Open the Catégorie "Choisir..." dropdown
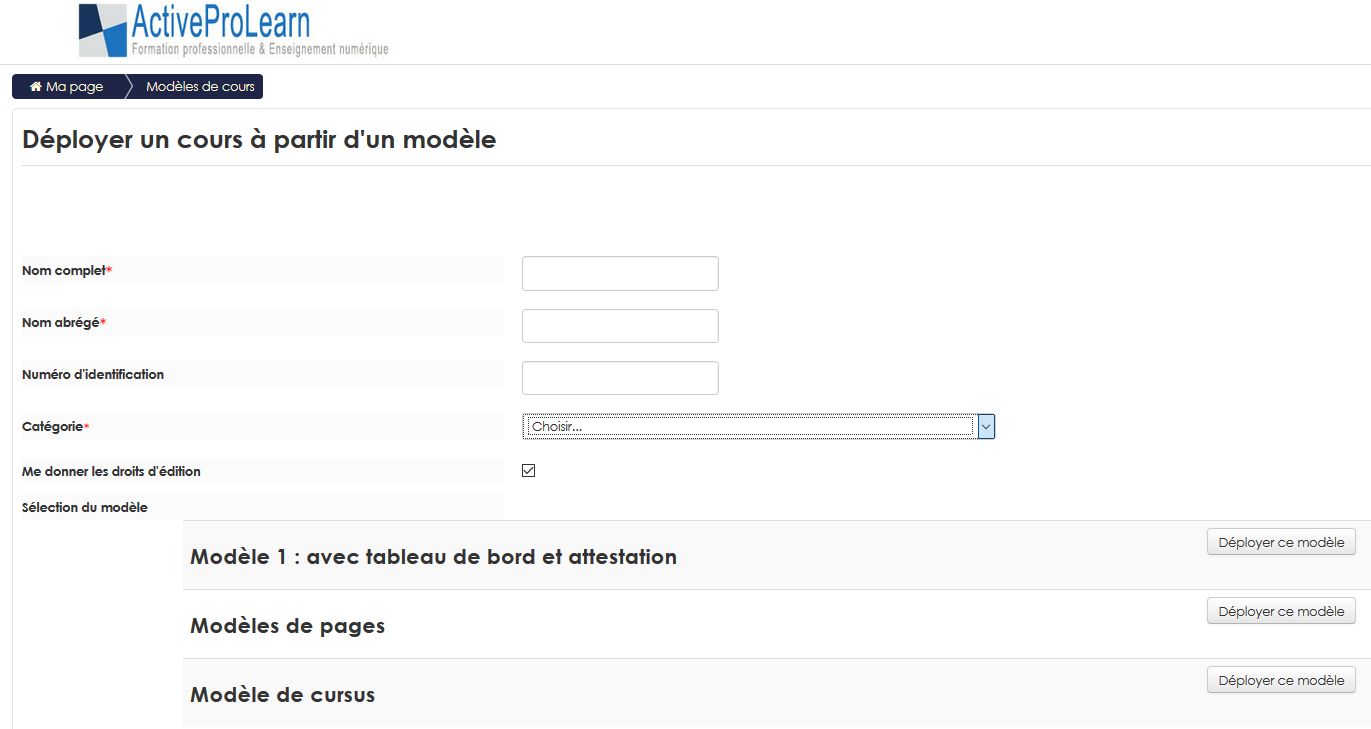 coord(758,427)
